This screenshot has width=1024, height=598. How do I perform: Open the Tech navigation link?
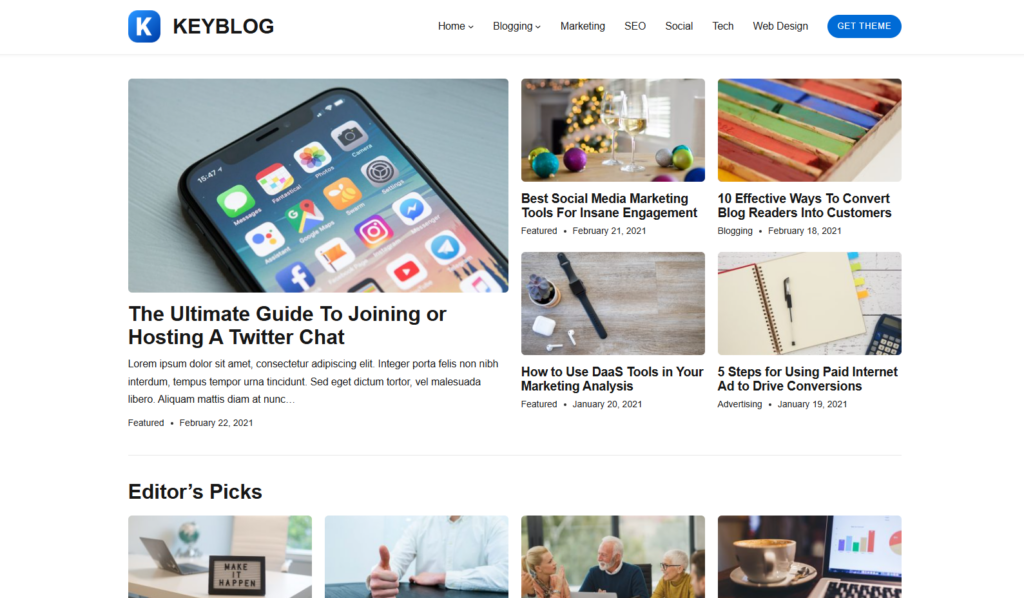pos(722,26)
